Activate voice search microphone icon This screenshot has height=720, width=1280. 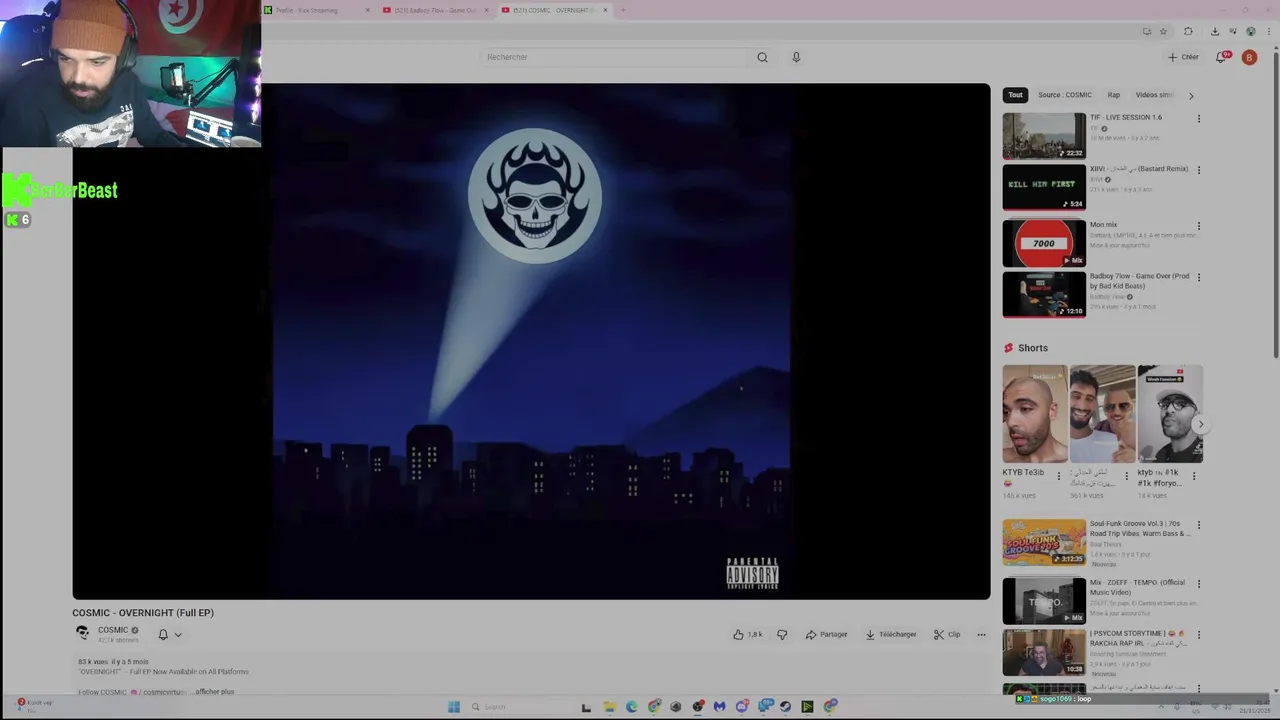coord(796,57)
